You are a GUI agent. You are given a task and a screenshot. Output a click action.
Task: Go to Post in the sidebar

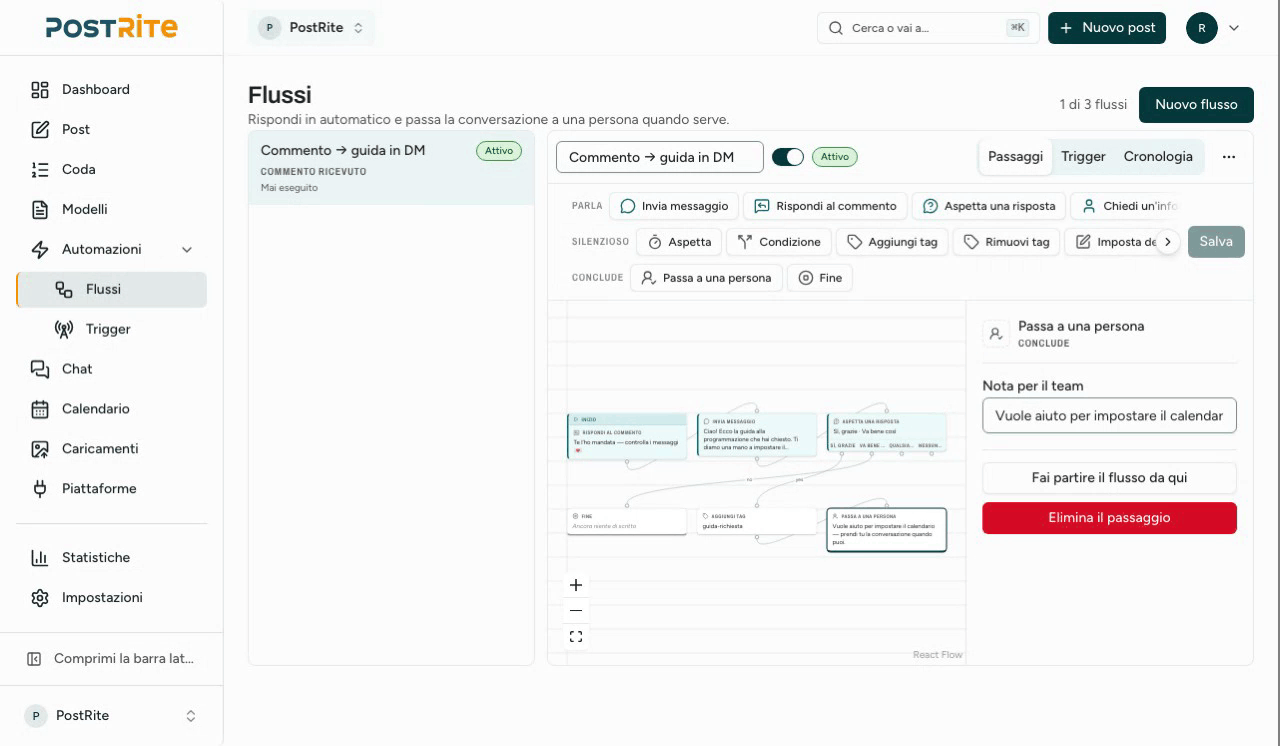pos(111,129)
